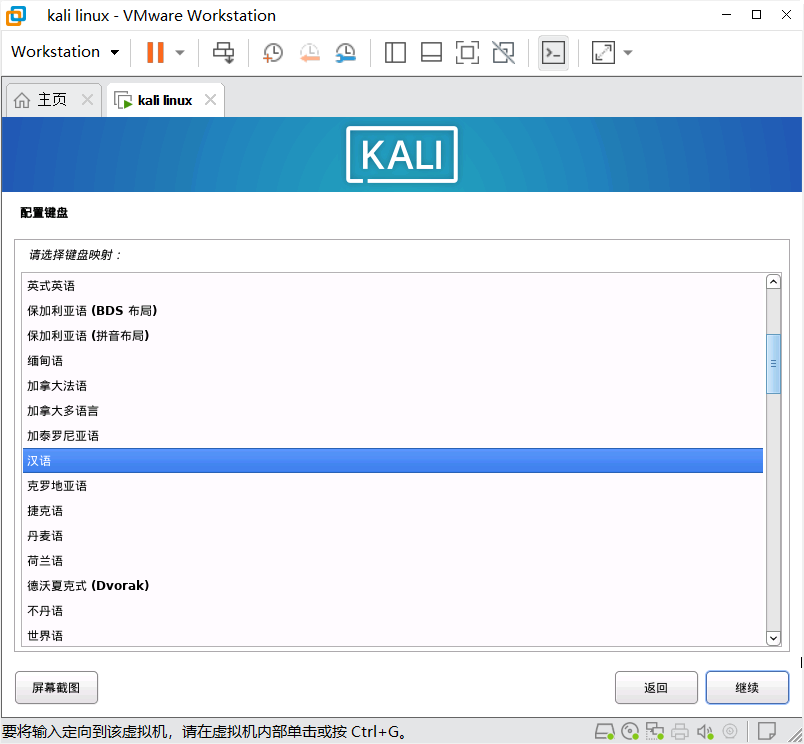The height and width of the screenshot is (744, 804).
Task: Enter full screen mode
Action: click(467, 52)
